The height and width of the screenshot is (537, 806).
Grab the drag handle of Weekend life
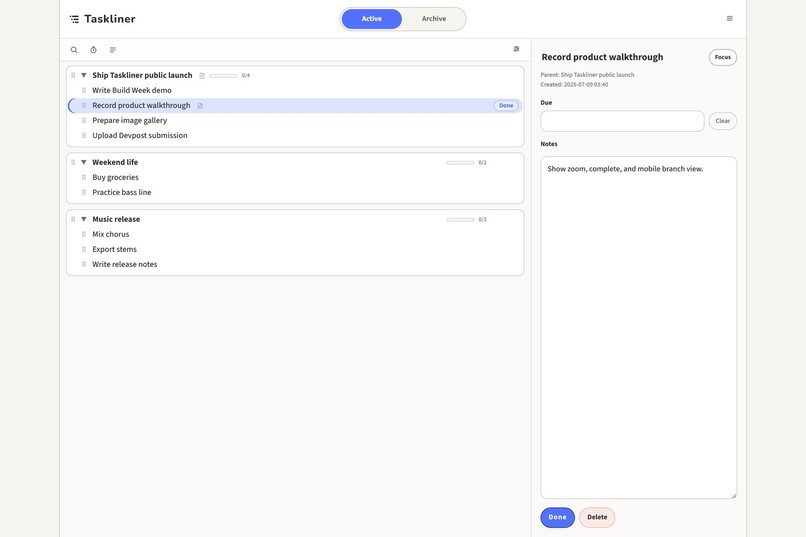[x=73, y=162]
